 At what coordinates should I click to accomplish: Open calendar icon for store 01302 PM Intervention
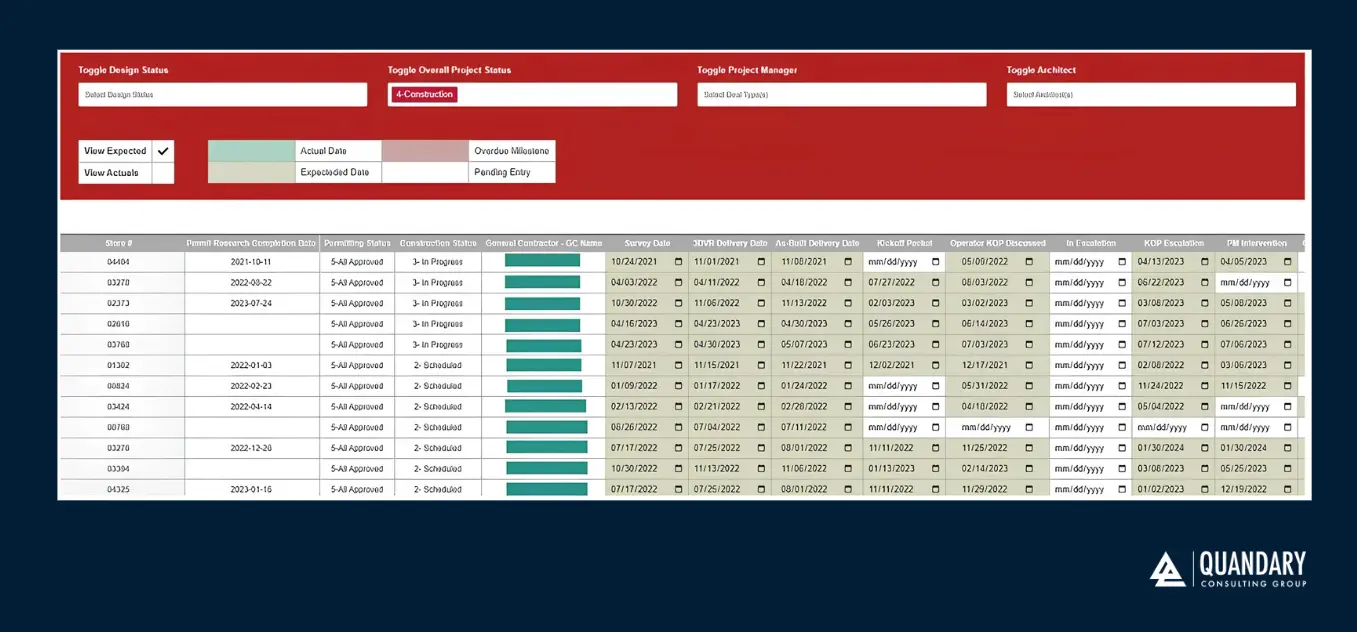click(x=1287, y=365)
